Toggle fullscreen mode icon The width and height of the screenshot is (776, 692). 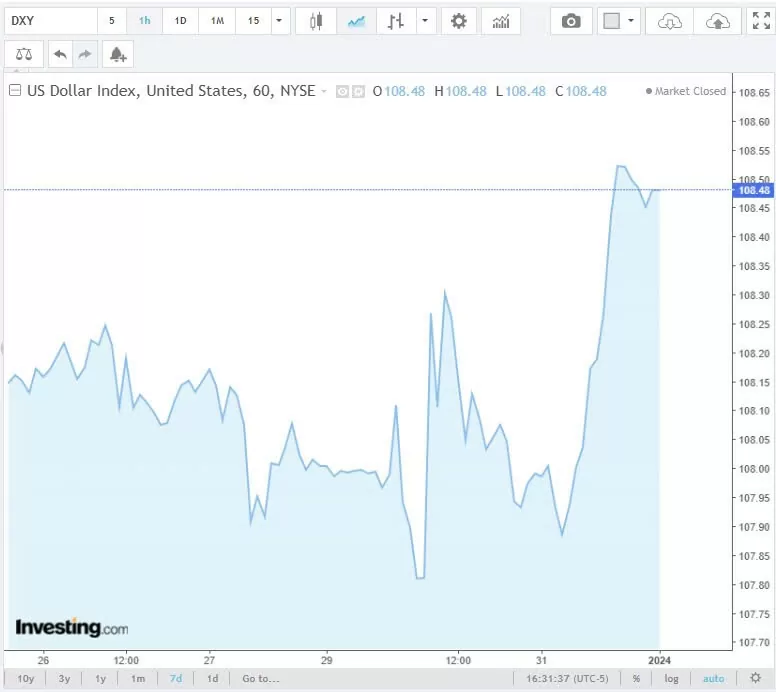pyautogui.click(x=761, y=21)
